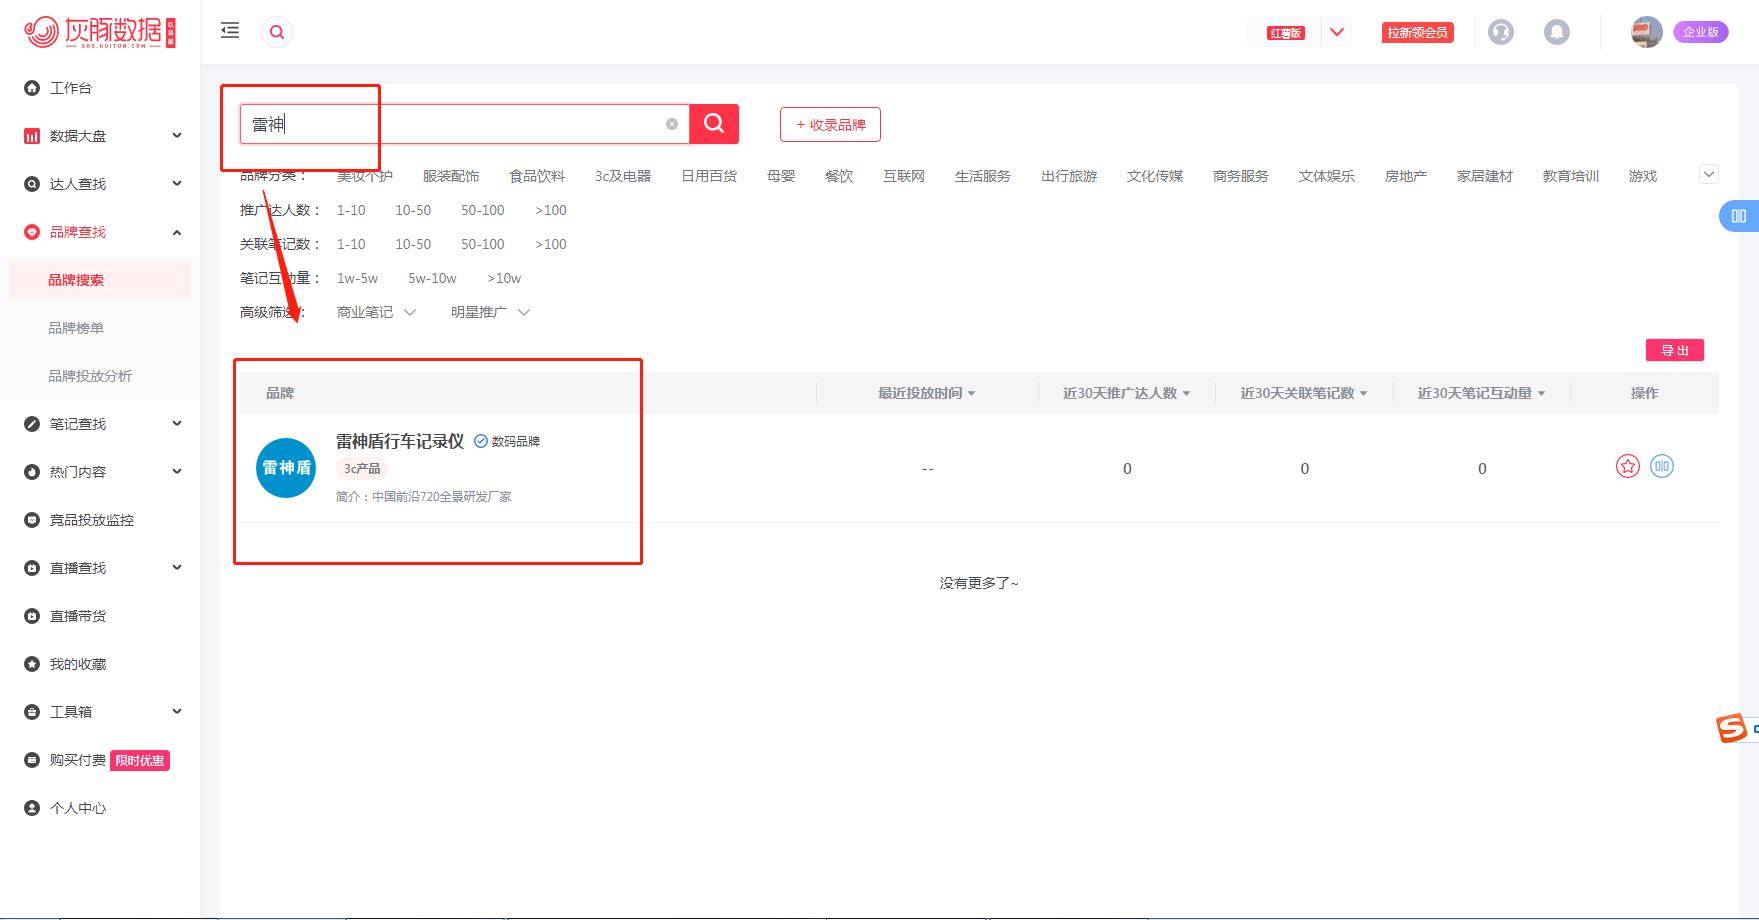The width and height of the screenshot is (1759, 920).
Task: Filter by 生活服务 category
Action: pos(983,176)
